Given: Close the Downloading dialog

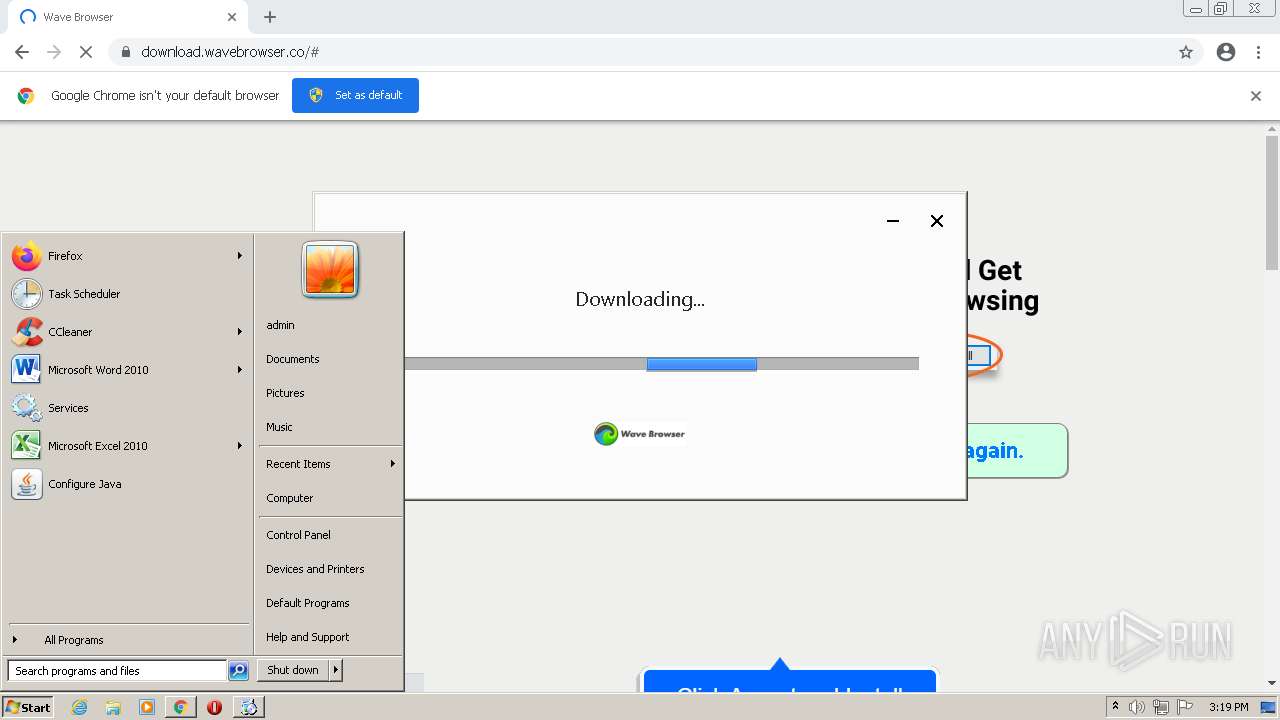Looking at the screenshot, I should coord(937,221).
